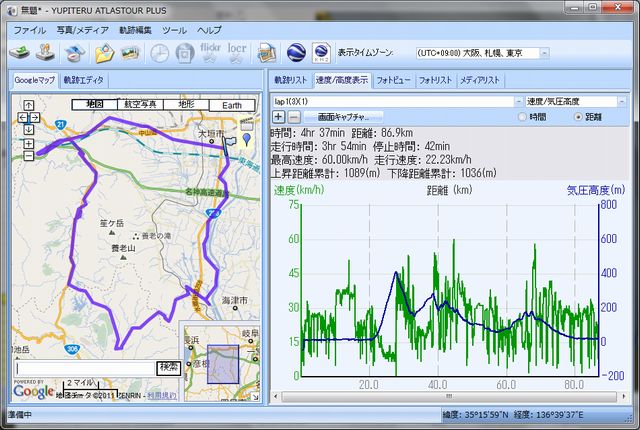Image resolution: width=640 pixels, height=430 pixels.
Task: Click the document export toolbar icon
Action: (267, 53)
